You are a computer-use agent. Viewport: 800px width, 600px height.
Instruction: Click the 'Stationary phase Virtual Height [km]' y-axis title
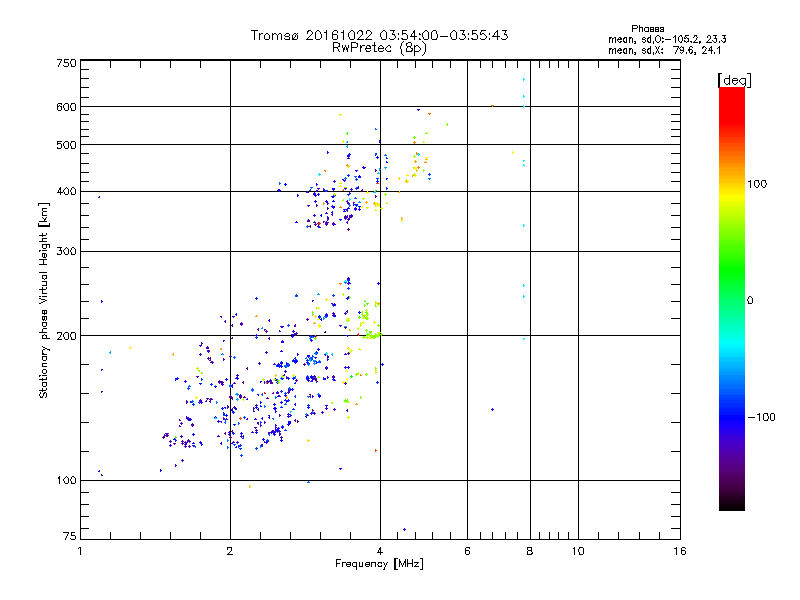click(x=44, y=300)
